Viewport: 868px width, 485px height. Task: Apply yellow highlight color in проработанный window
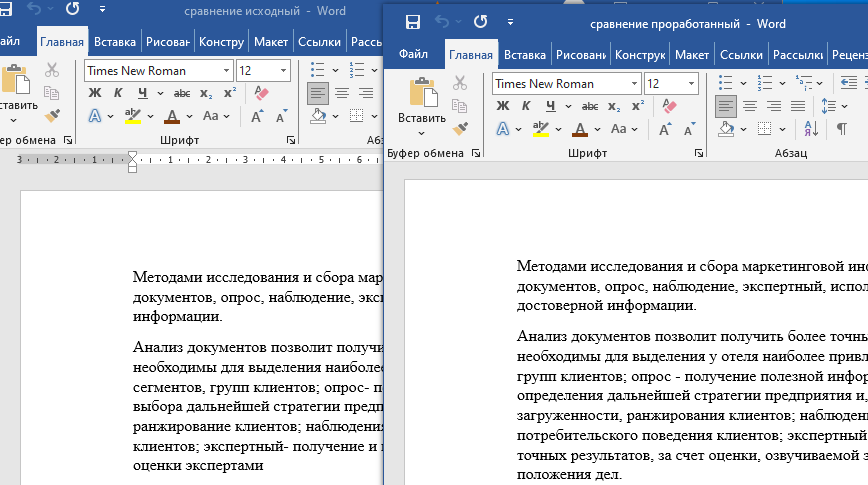[x=541, y=129]
